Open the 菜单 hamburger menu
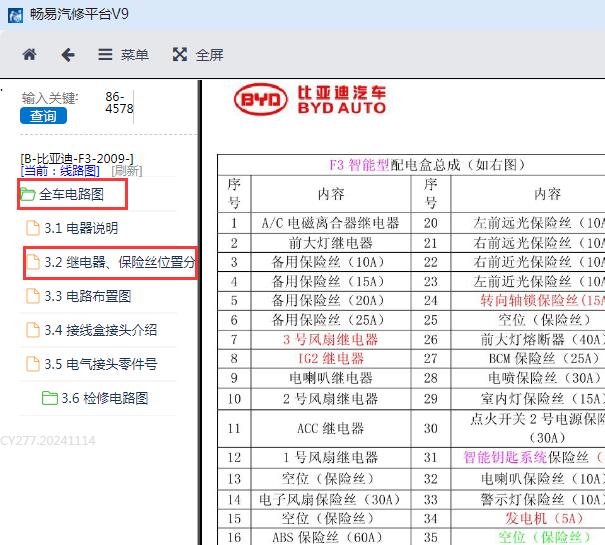The image size is (605, 545). (123, 55)
